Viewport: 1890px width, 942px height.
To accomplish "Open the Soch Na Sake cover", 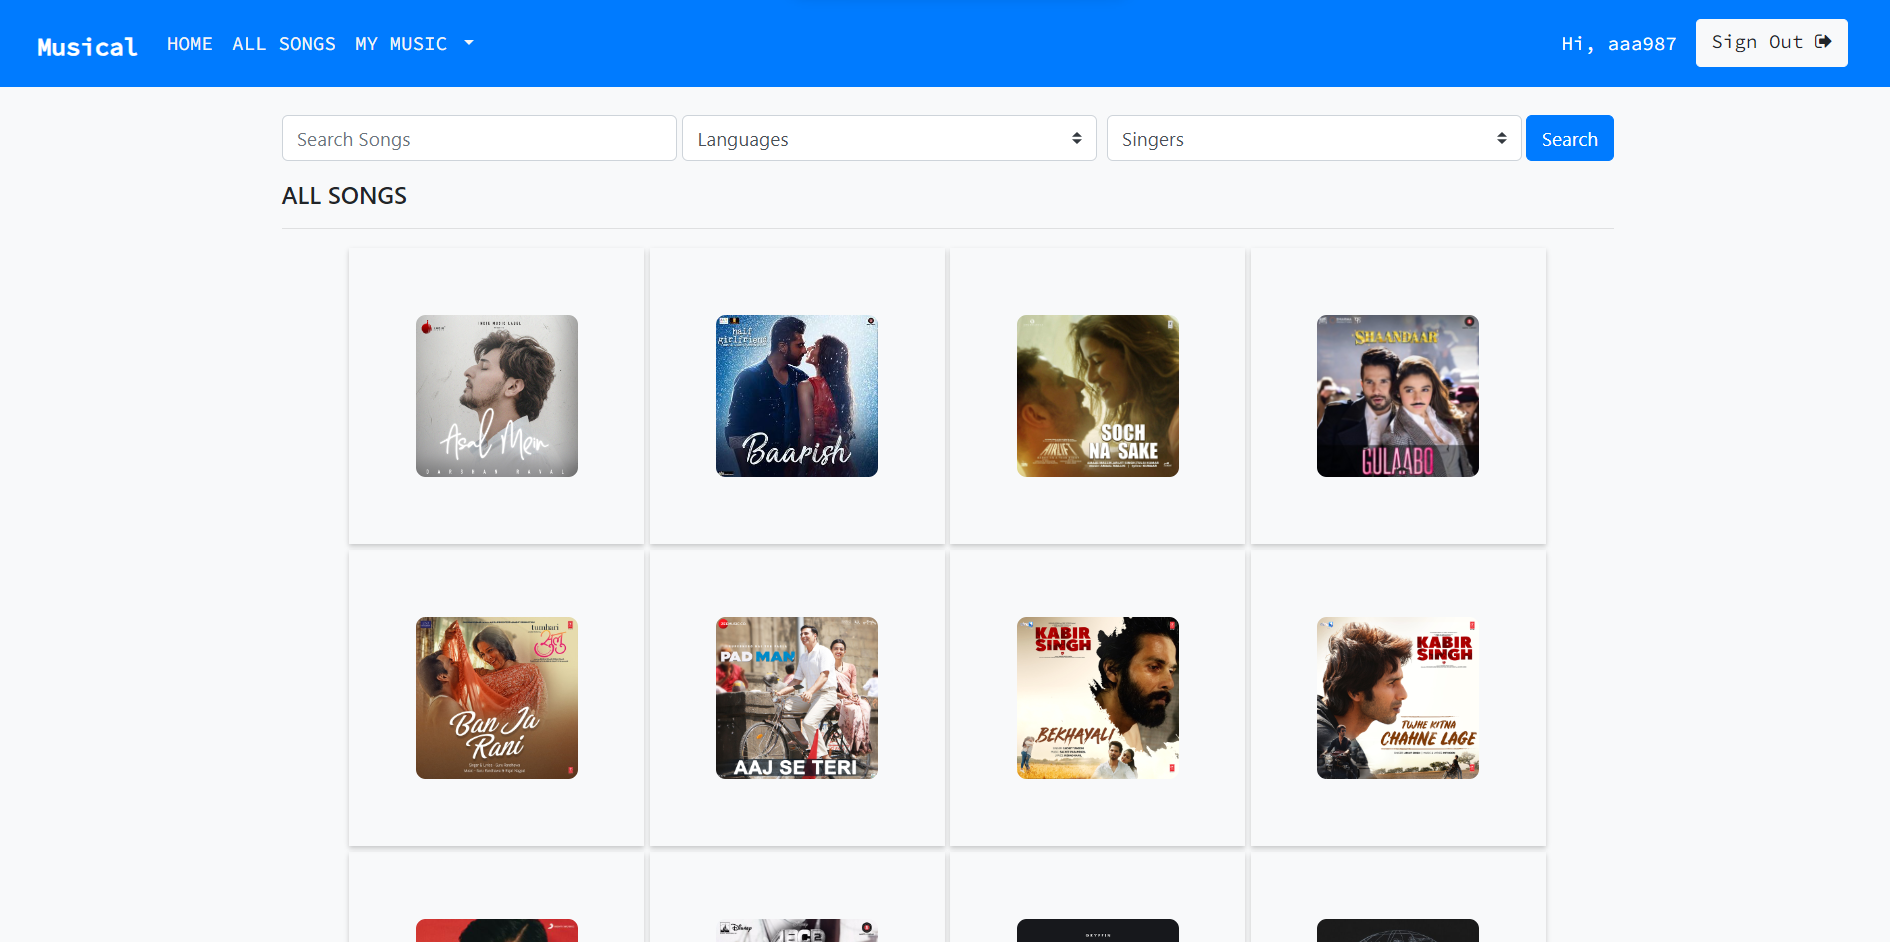I will coord(1098,396).
